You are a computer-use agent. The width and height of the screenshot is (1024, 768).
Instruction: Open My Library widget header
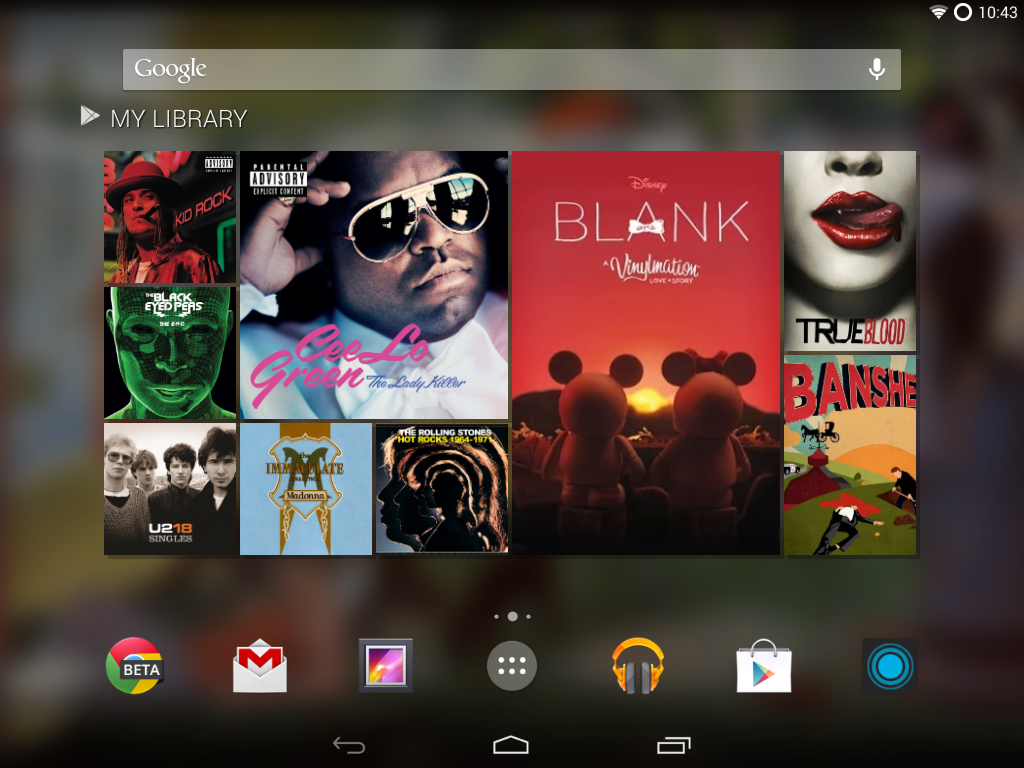pyautogui.click(x=165, y=118)
